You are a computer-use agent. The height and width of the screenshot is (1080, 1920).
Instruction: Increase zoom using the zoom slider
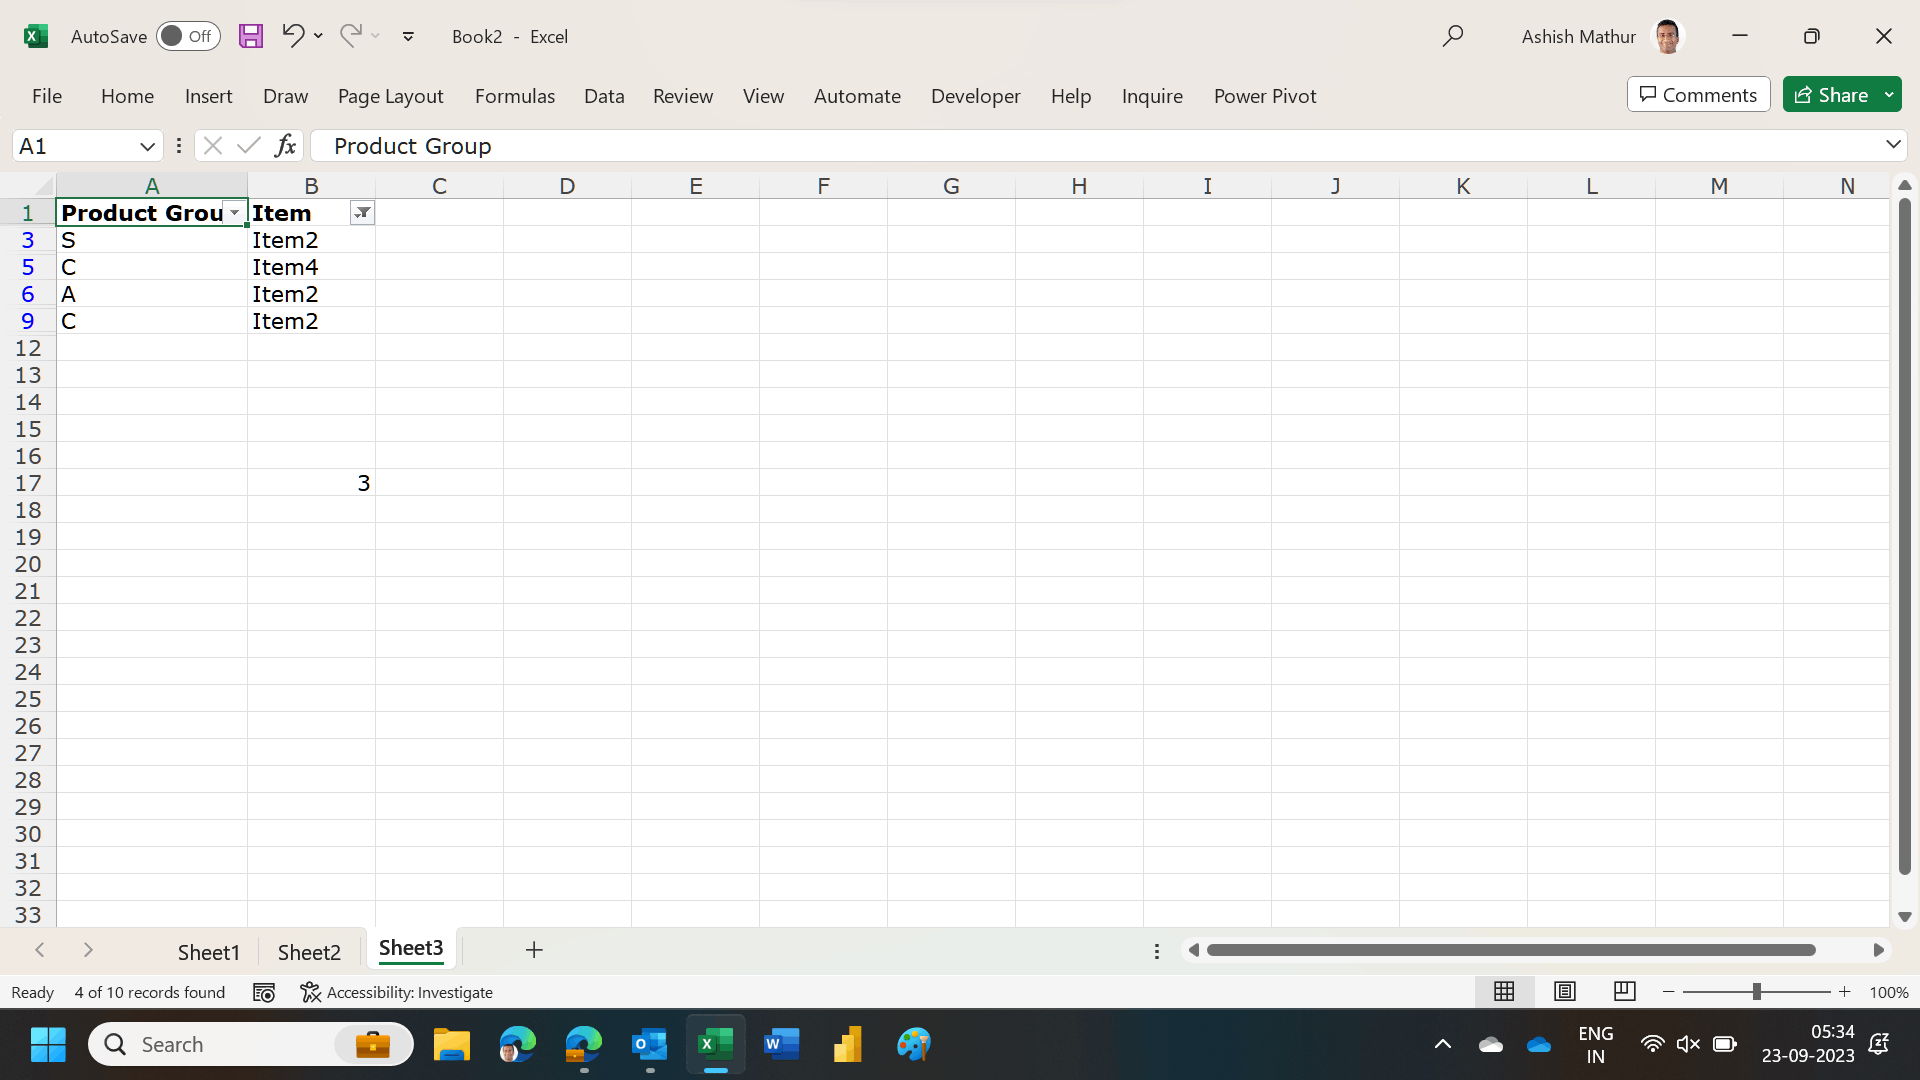coord(1845,992)
